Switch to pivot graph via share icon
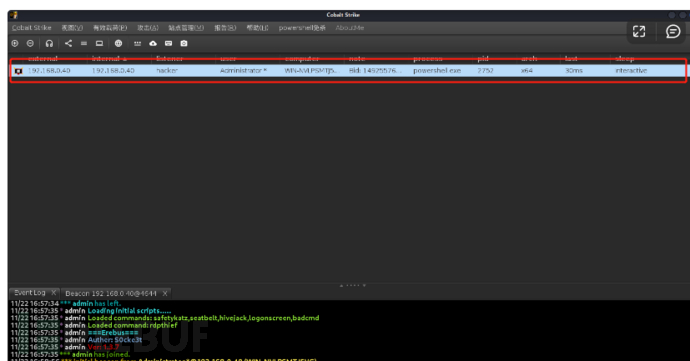 [68, 43]
